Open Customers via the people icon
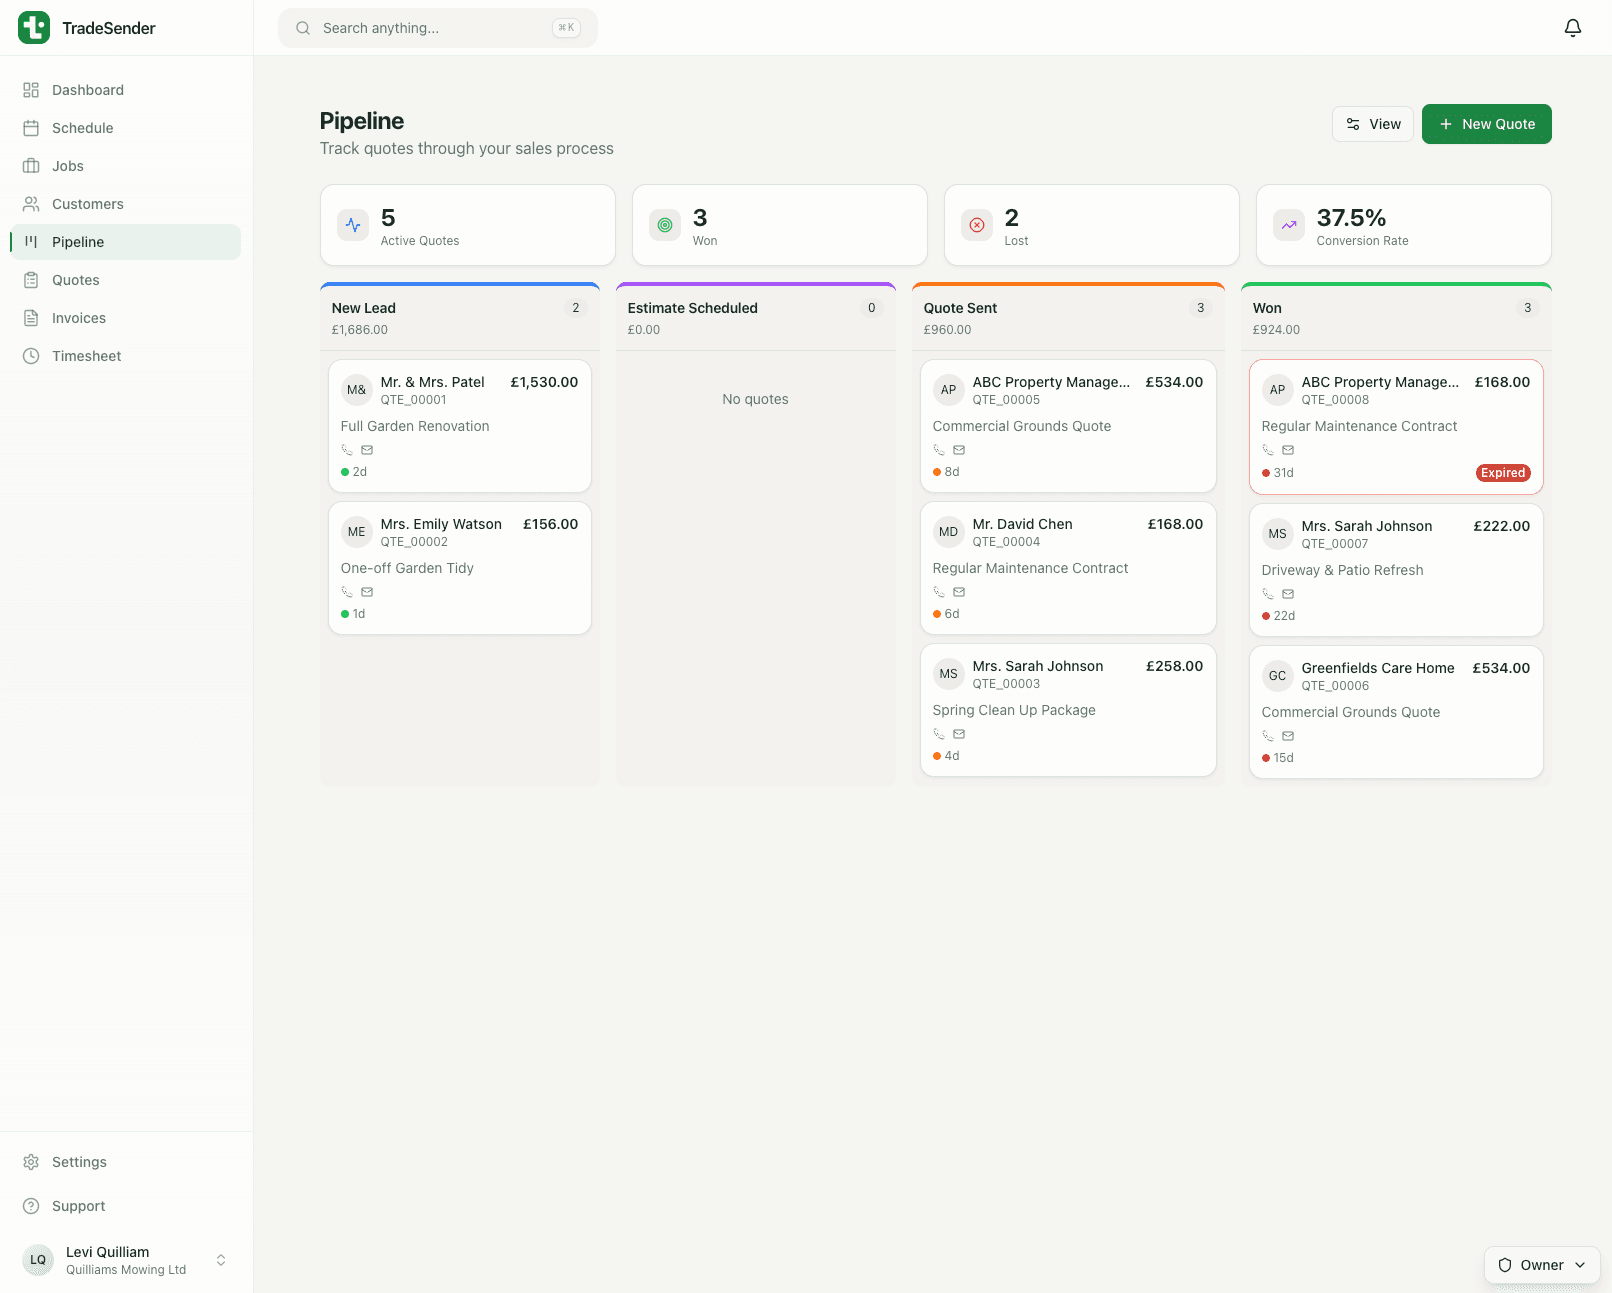Image resolution: width=1612 pixels, height=1293 pixels. [x=31, y=204]
